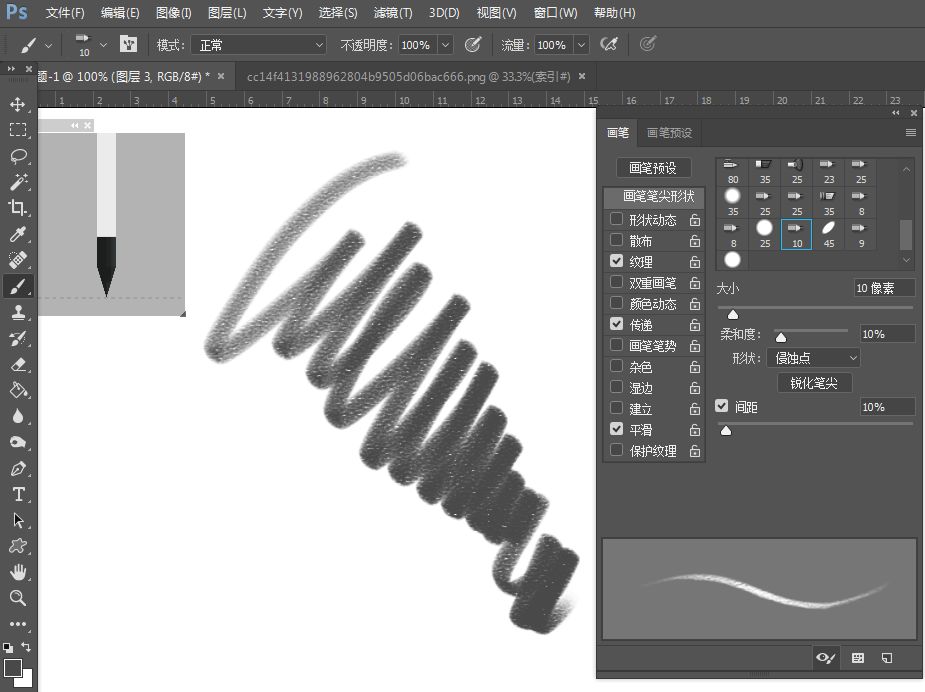Open the 模式 blend mode dropdown
Image resolution: width=925 pixels, height=692 pixels.
tap(262, 45)
